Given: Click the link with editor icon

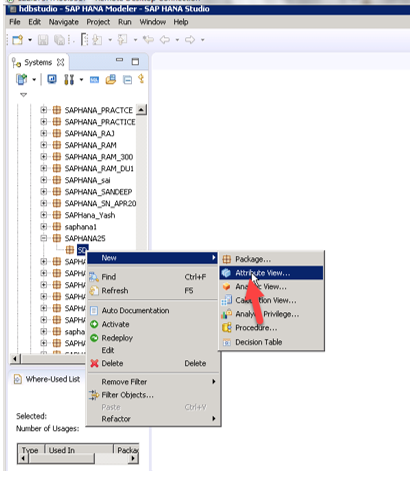Looking at the screenshot, I should pyautogui.click(x=141, y=79).
